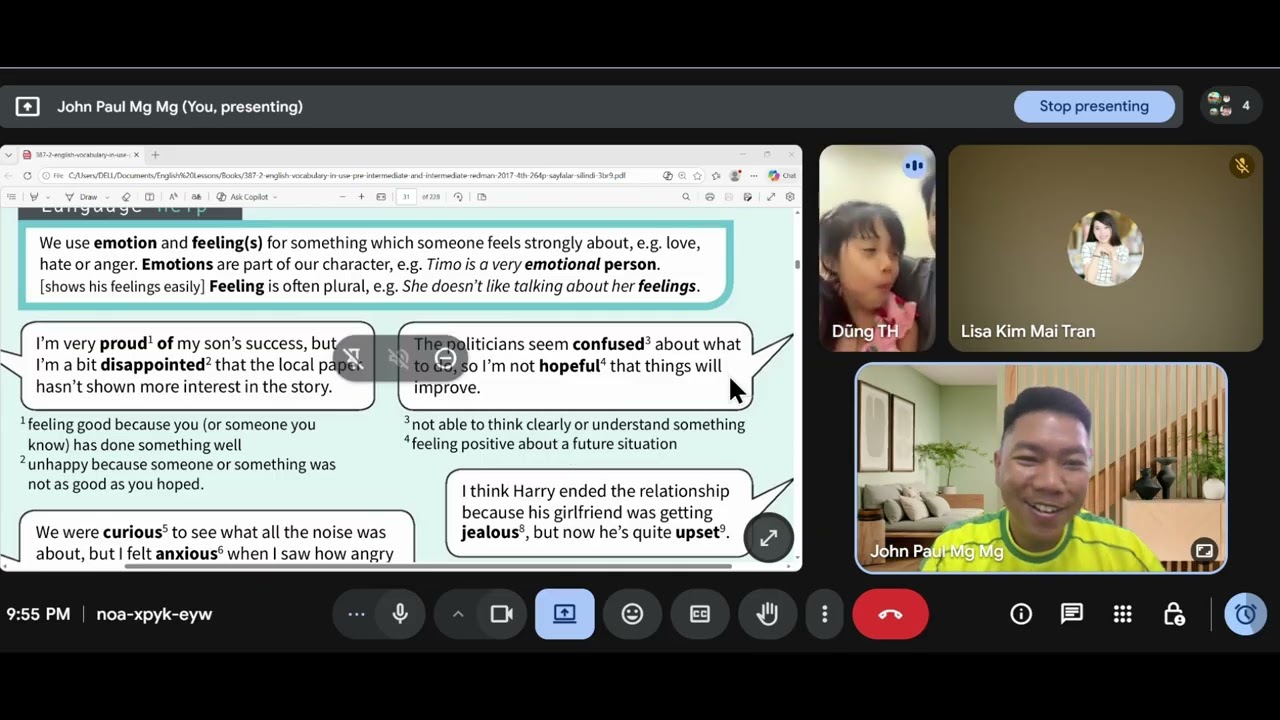Viewport: 1280px width, 720px height.
Task: Select the Draw tool
Action: coord(83,197)
